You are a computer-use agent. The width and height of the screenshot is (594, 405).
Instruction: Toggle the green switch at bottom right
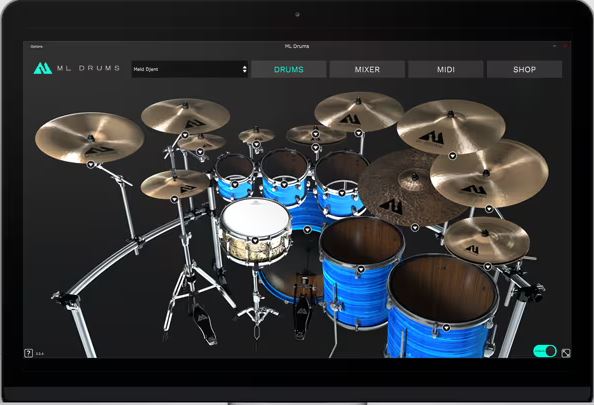545,351
